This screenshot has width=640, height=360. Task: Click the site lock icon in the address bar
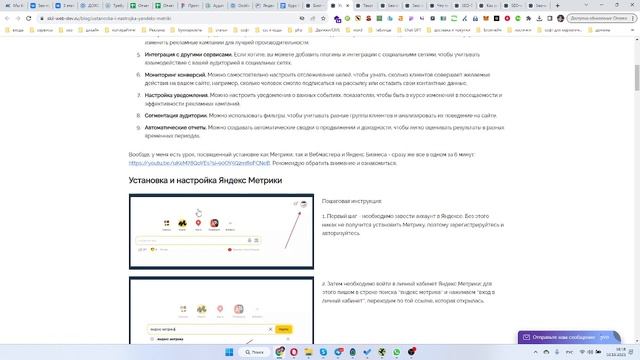point(42,18)
